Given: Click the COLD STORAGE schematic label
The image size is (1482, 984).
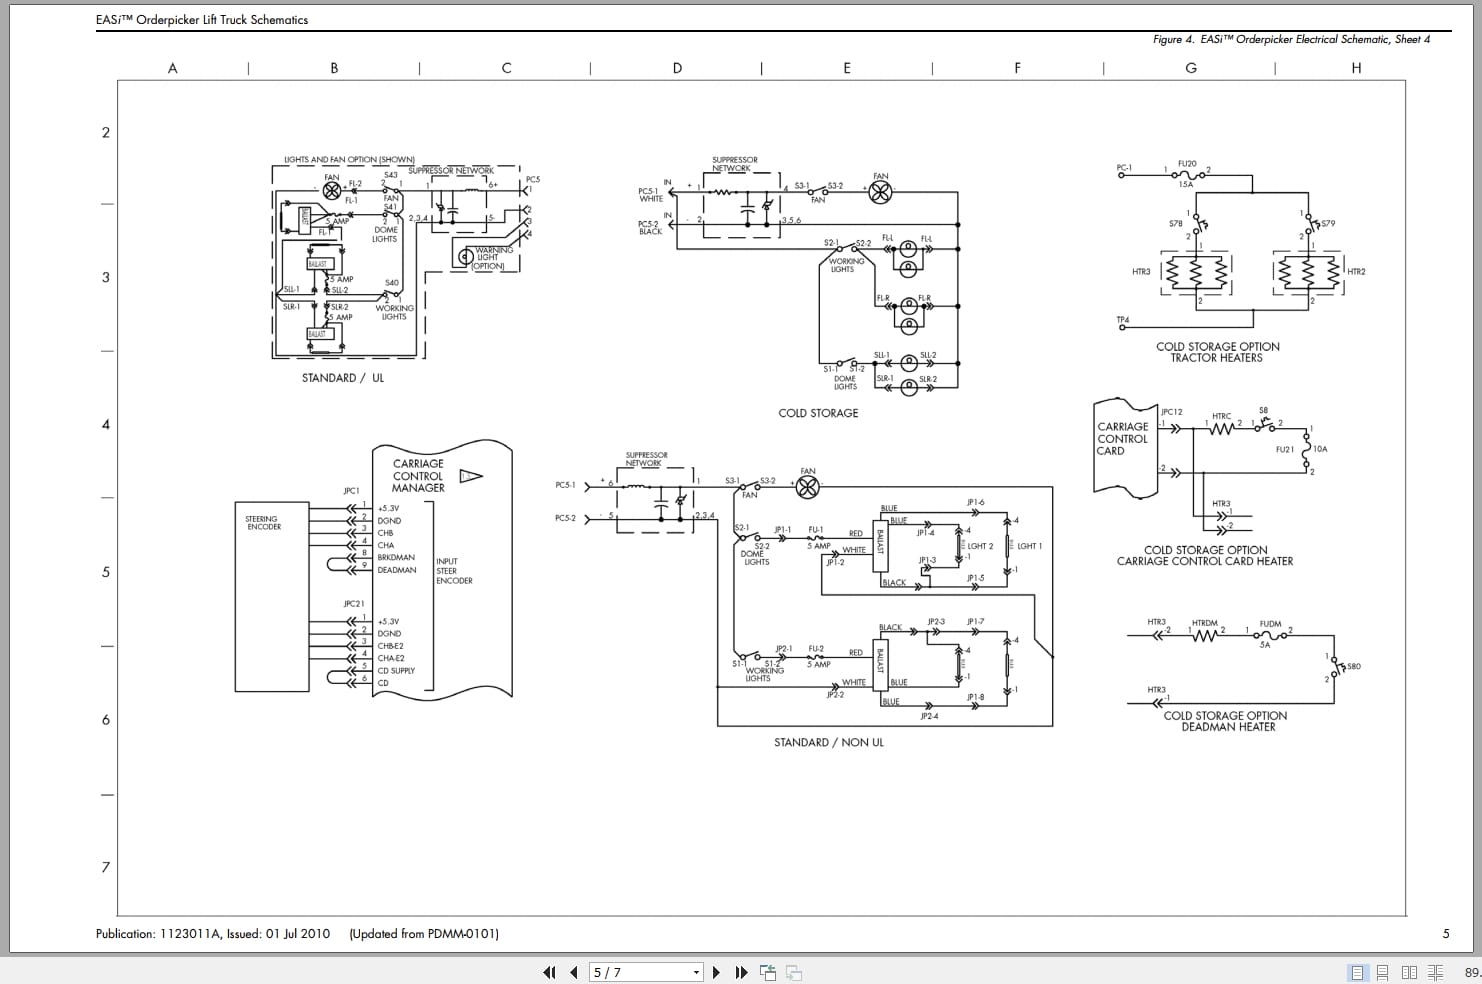Looking at the screenshot, I should (x=818, y=412).
